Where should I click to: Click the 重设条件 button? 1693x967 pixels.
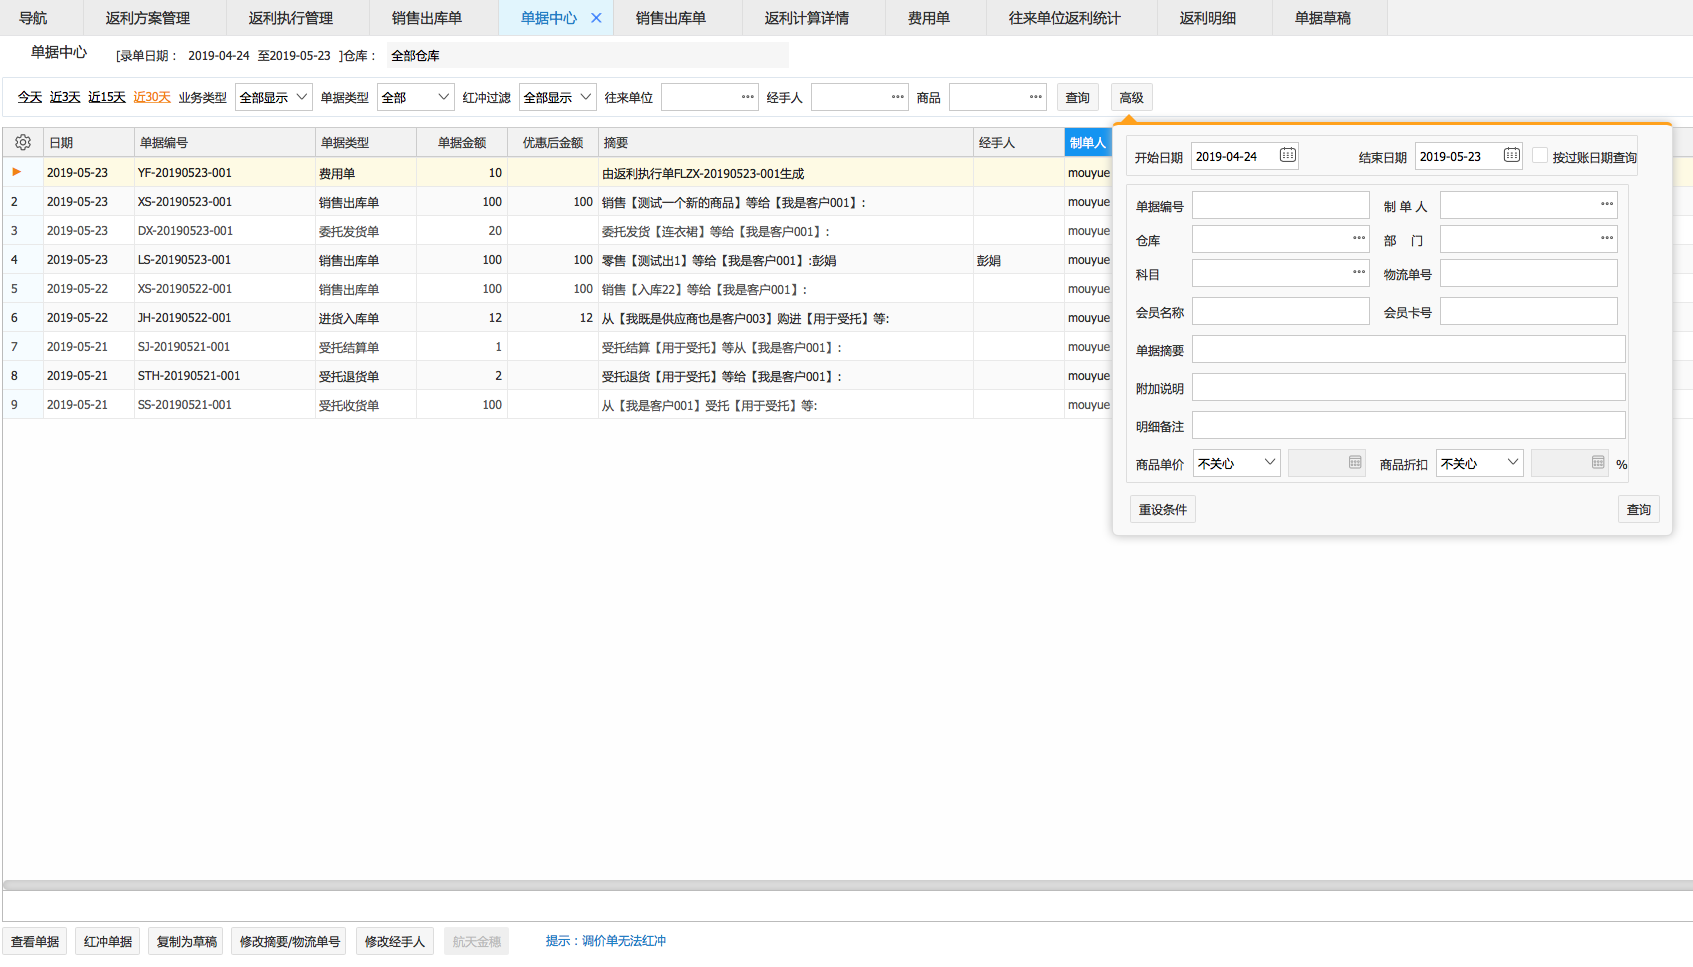tap(1162, 509)
